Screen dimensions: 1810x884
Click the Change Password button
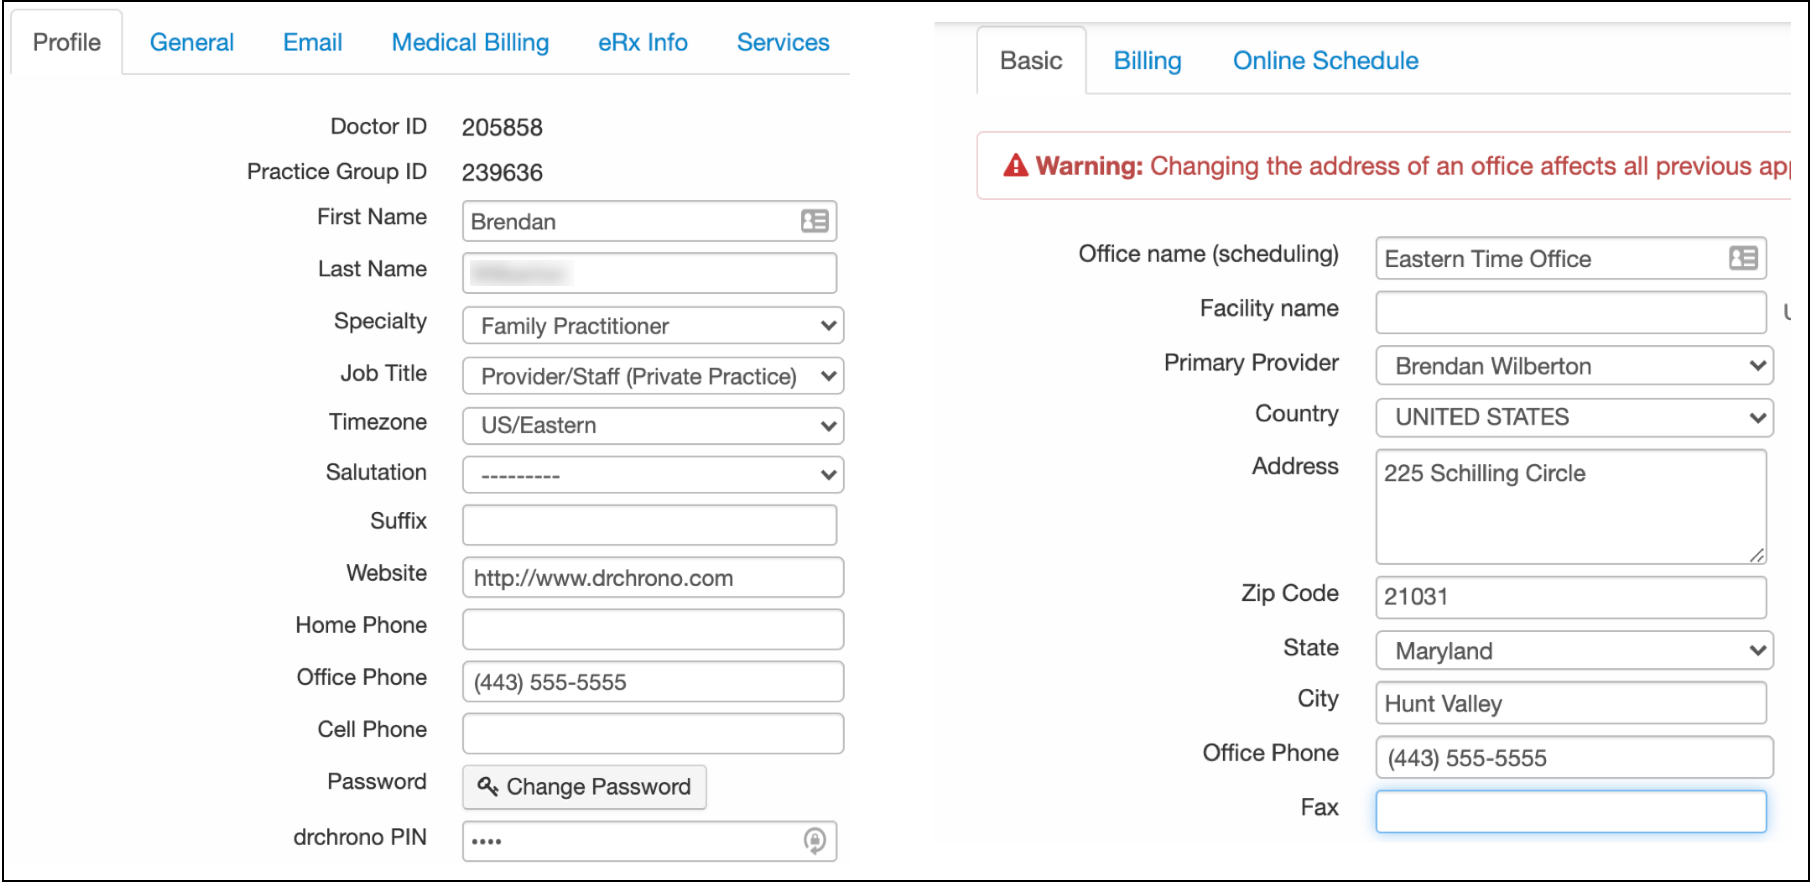tap(584, 787)
